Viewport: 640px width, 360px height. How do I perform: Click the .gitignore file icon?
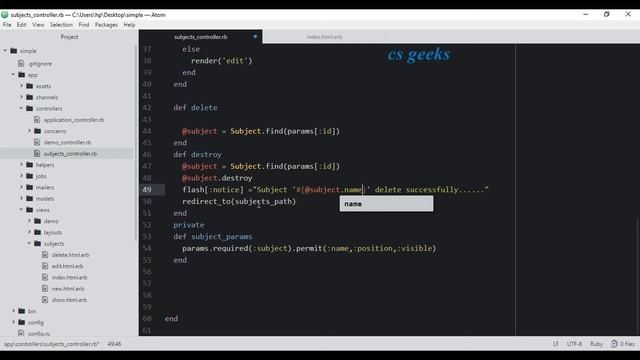click(x=21, y=63)
